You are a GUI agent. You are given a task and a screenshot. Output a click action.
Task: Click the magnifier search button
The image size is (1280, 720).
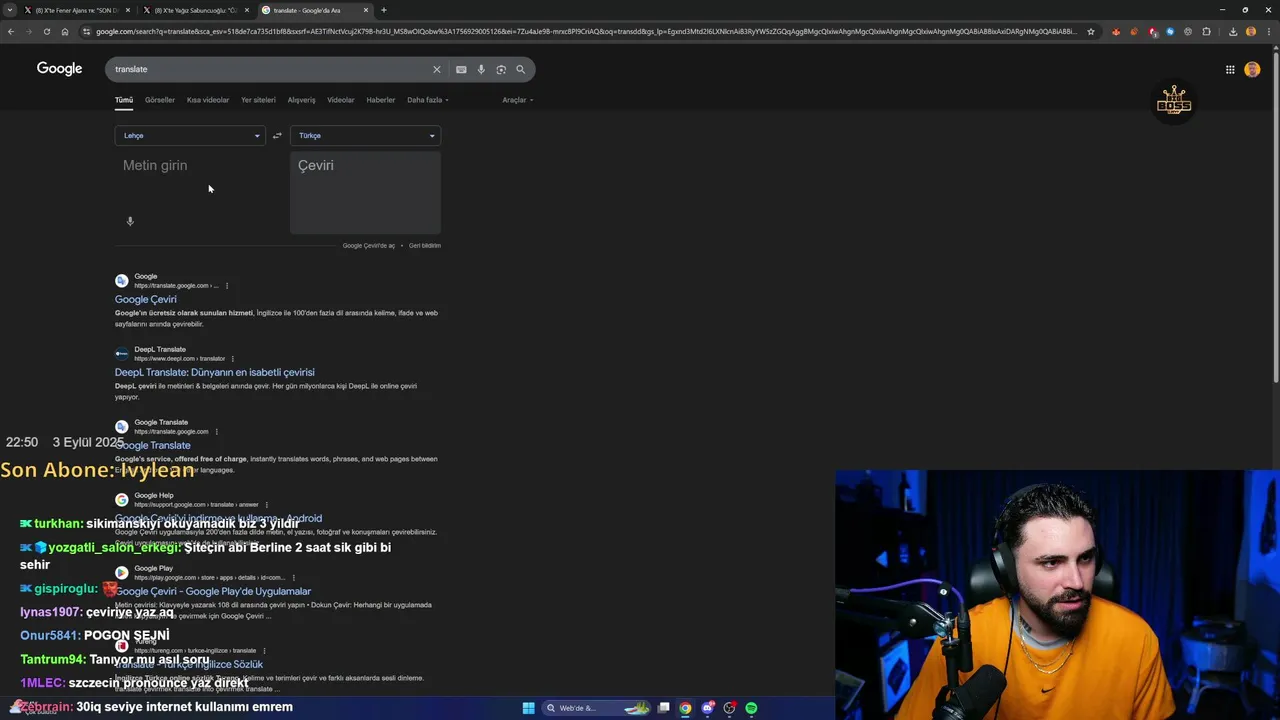[x=520, y=69]
